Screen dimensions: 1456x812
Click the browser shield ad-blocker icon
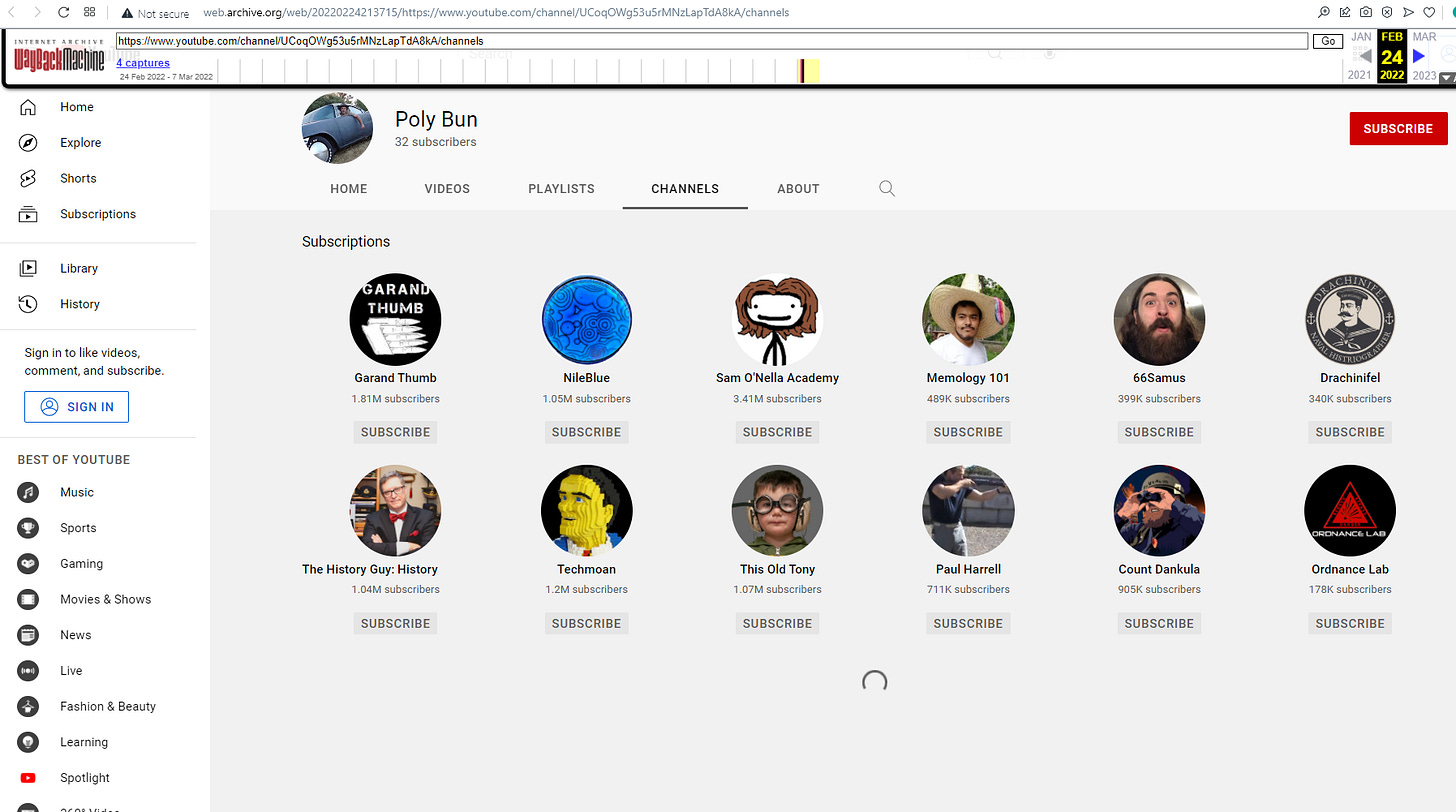pyautogui.click(x=1387, y=13)
